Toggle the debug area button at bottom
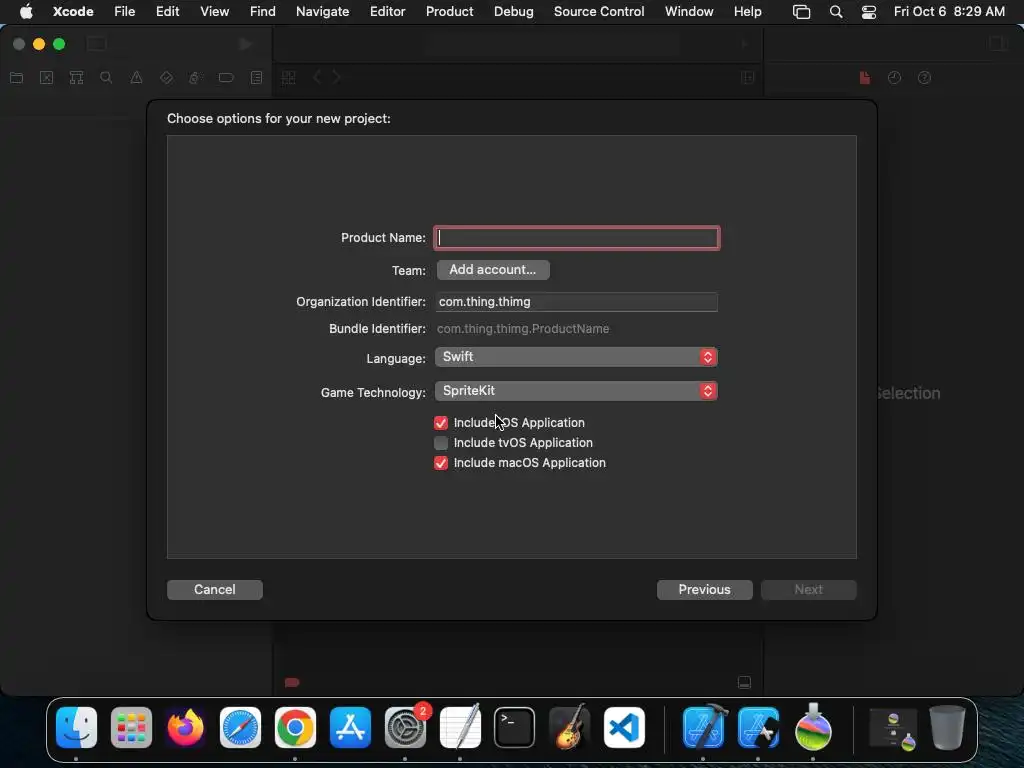Viewport: 1024px width, 768px height. coord(744,682)
